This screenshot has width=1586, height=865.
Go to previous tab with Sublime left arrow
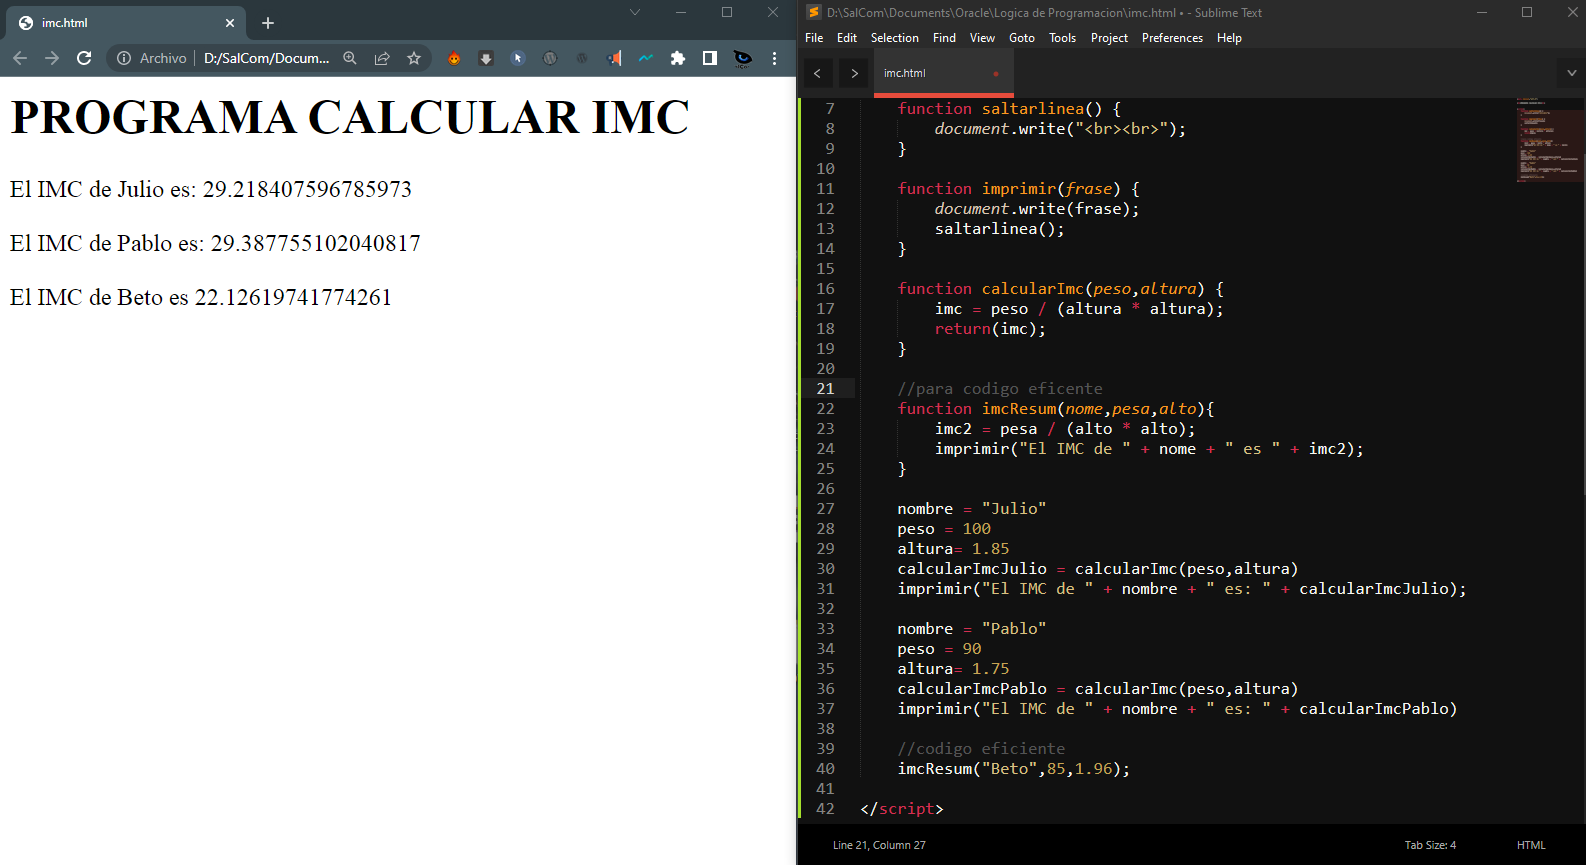(x=817, y=73)
